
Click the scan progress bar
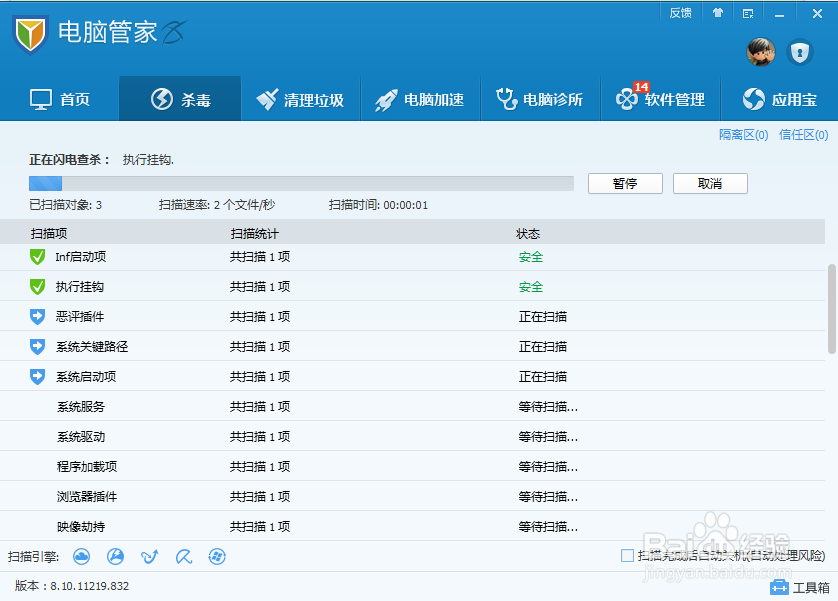(301, 183)
